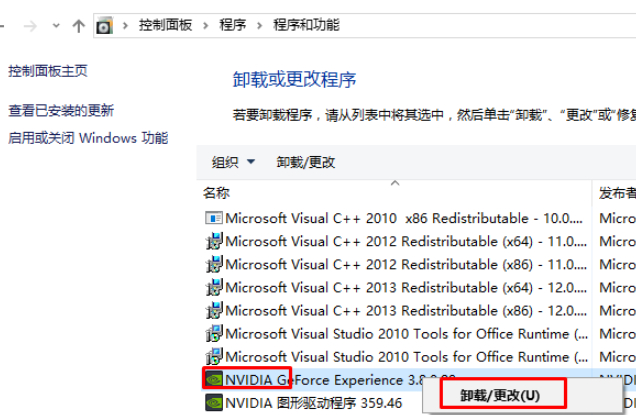
Task: Navigate to 程序 breadcrumb
Action: [x=232, y=25]
